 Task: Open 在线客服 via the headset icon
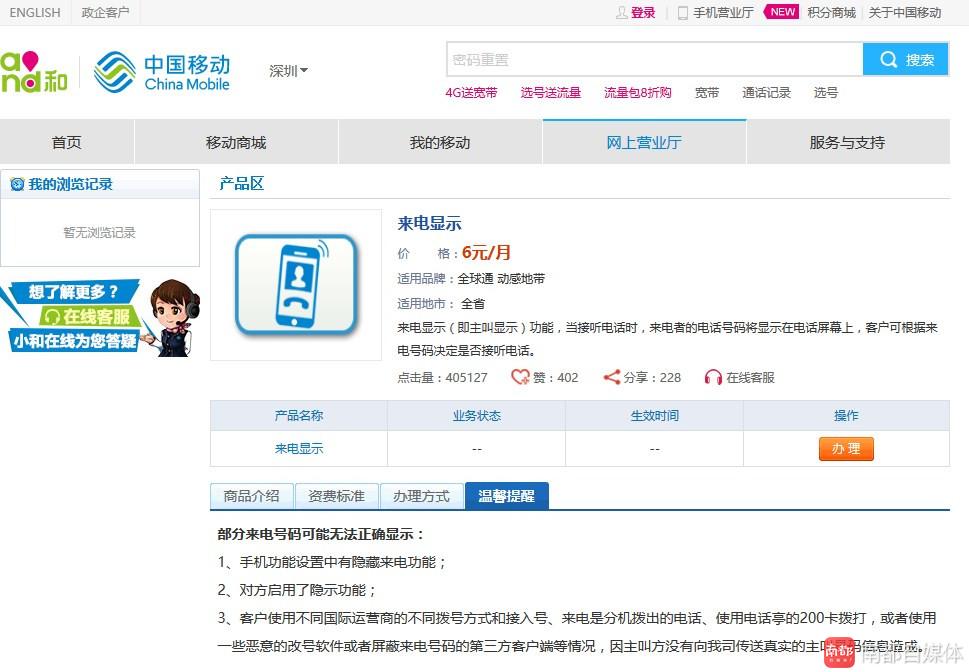click(x=713, y=377)
